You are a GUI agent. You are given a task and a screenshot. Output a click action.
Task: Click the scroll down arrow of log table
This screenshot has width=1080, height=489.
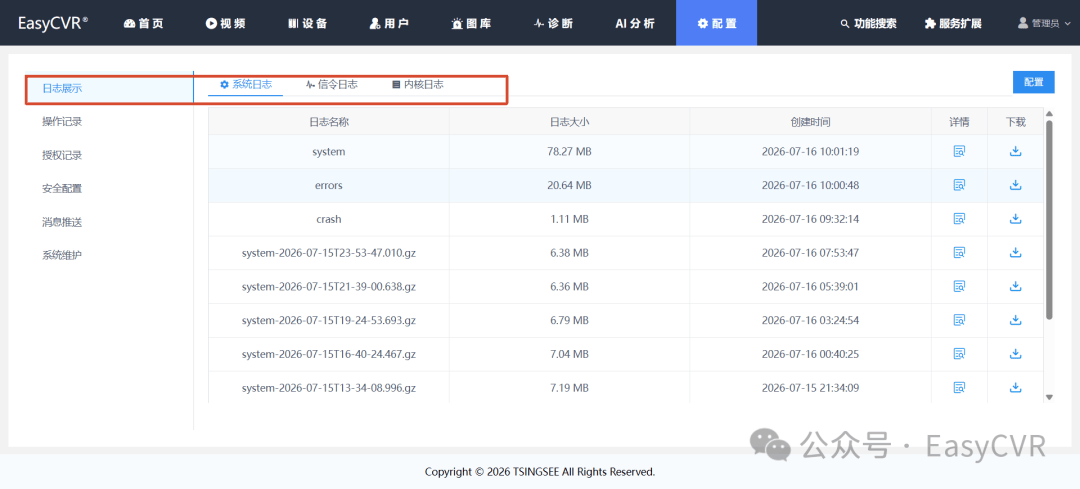pos(1049,397)
